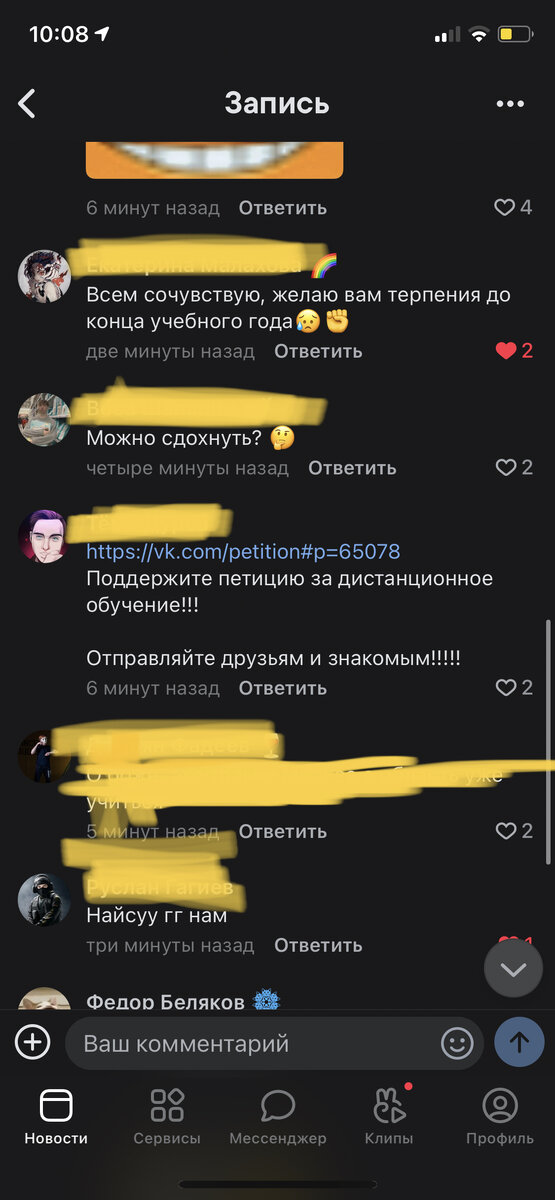Switch to the Новости tab
Viewport: 555px width, 1200px height.
click(56, 1117)
